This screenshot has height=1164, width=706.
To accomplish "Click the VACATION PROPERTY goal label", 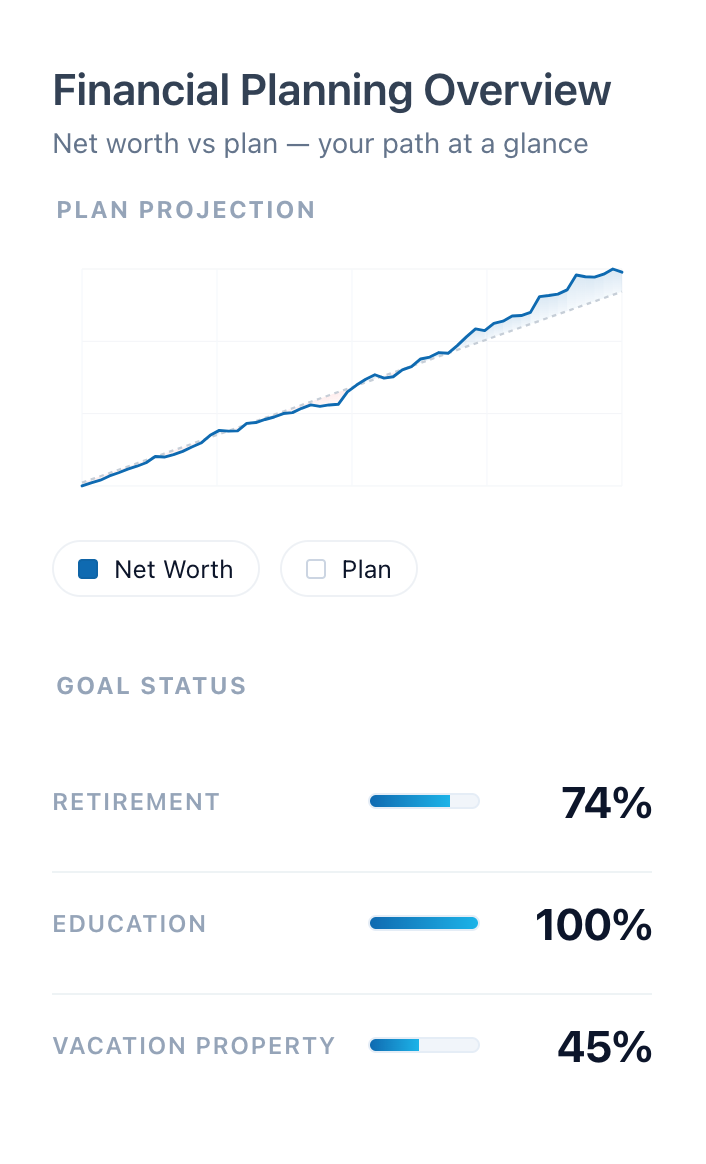I will [x=193, y=1045].
